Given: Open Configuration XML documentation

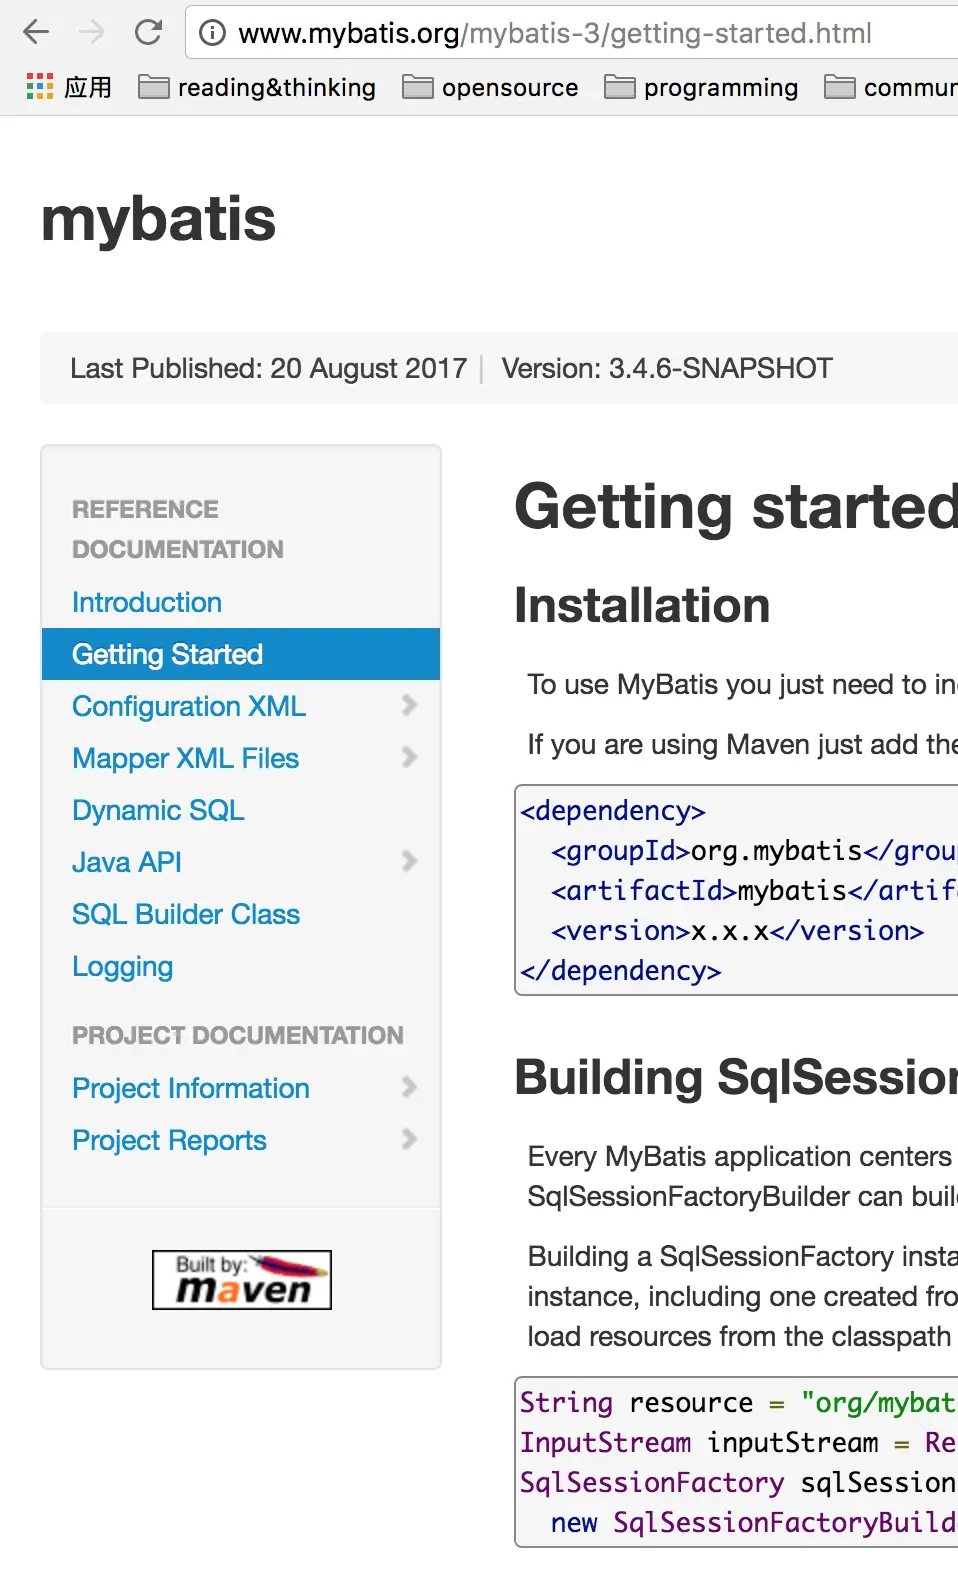Looking at the screenshot, I should (x=189, y=706).
